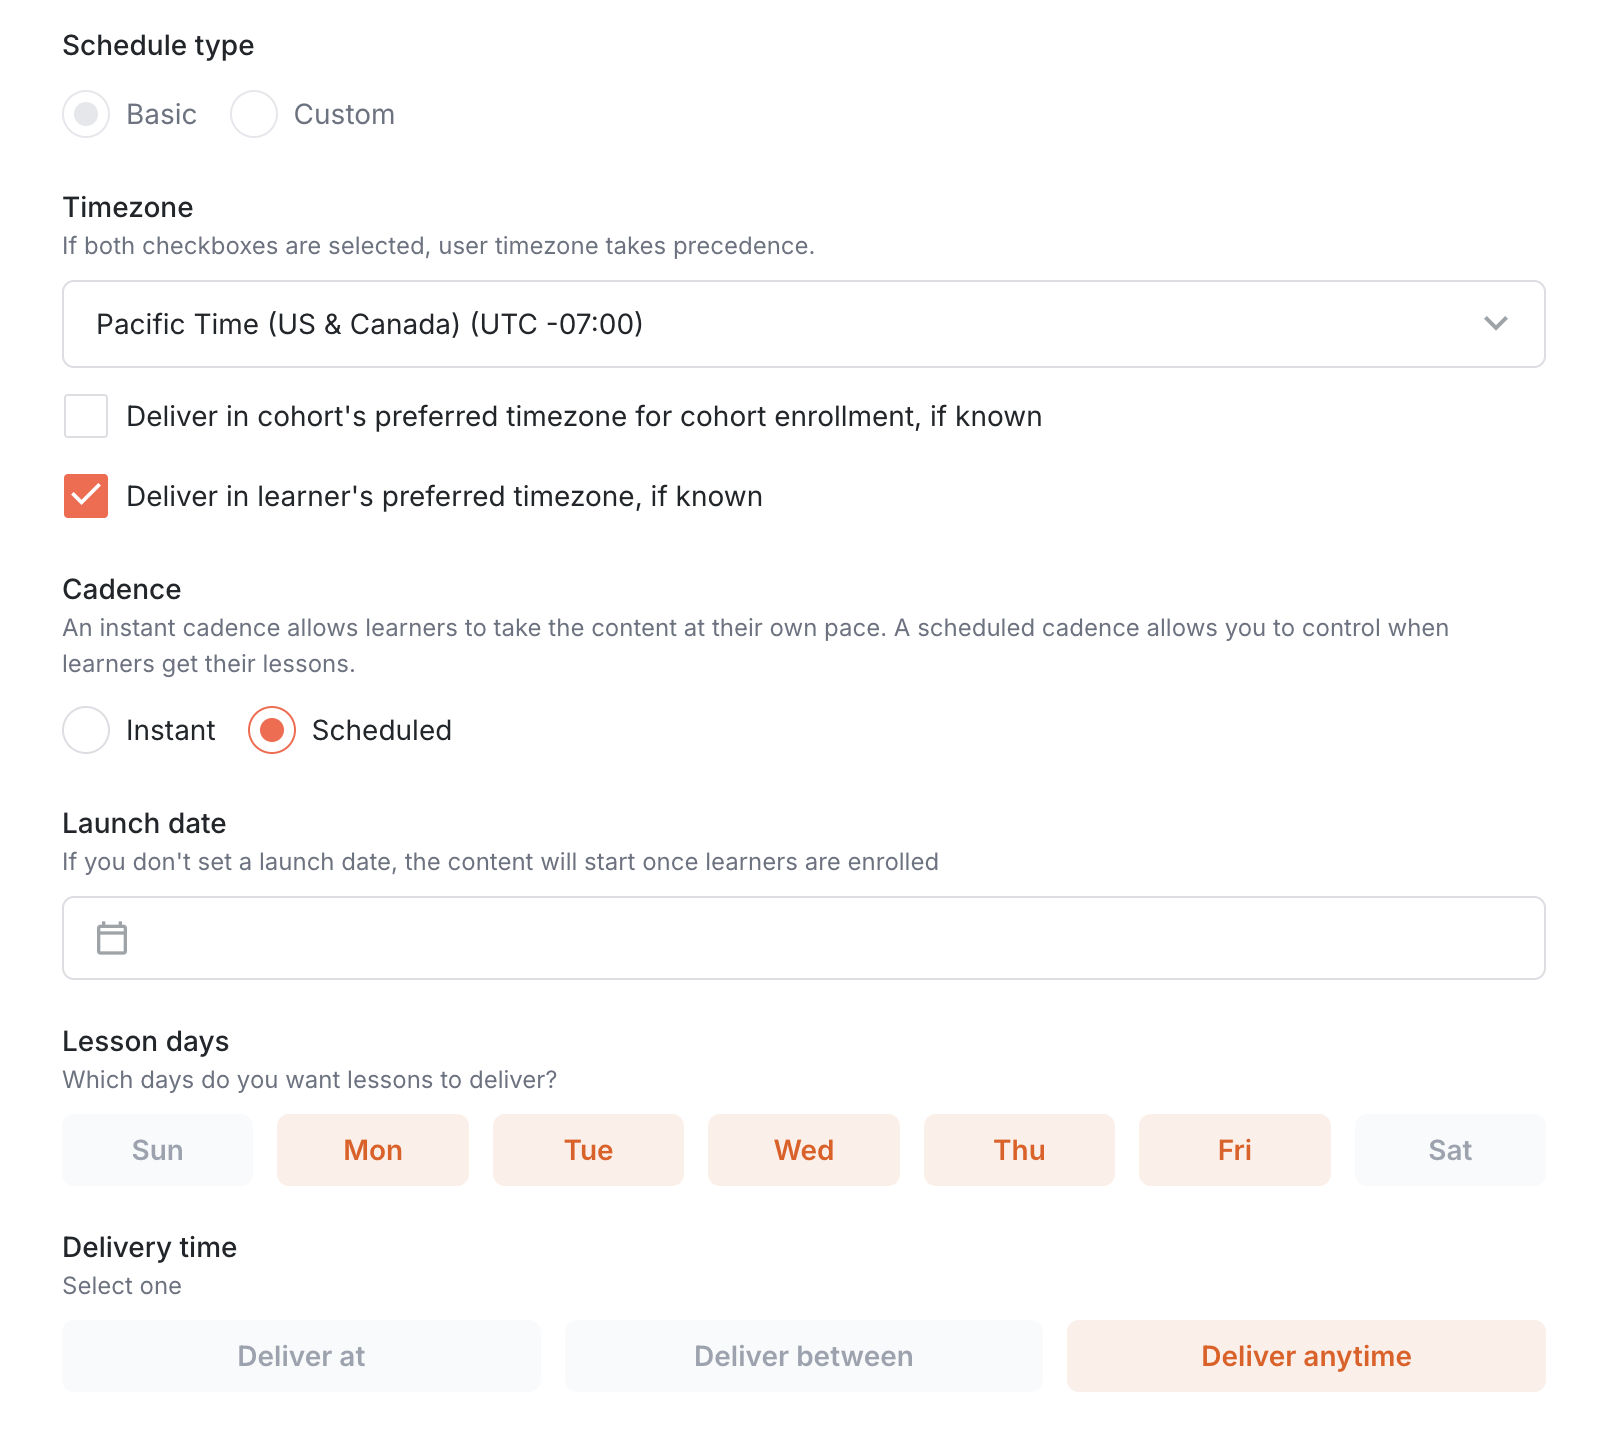Toggle Tue as a lesson day
The image size is (1600, 1446).
click(x=588, y=1150)
